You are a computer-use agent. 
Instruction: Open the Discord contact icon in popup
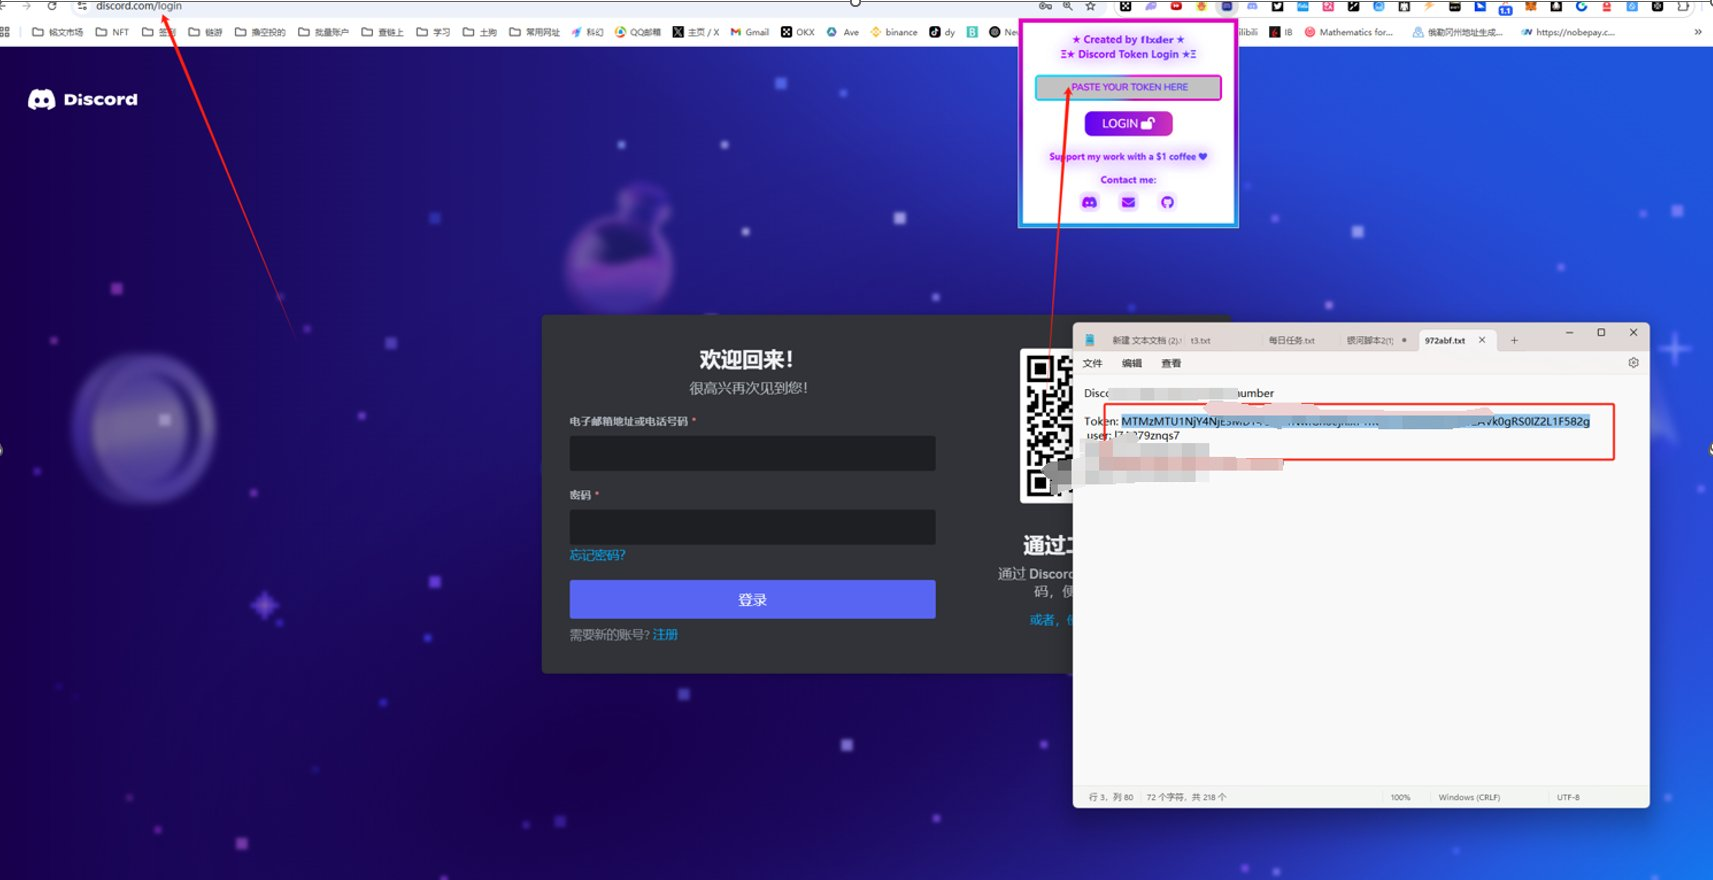coord(1090,202)
